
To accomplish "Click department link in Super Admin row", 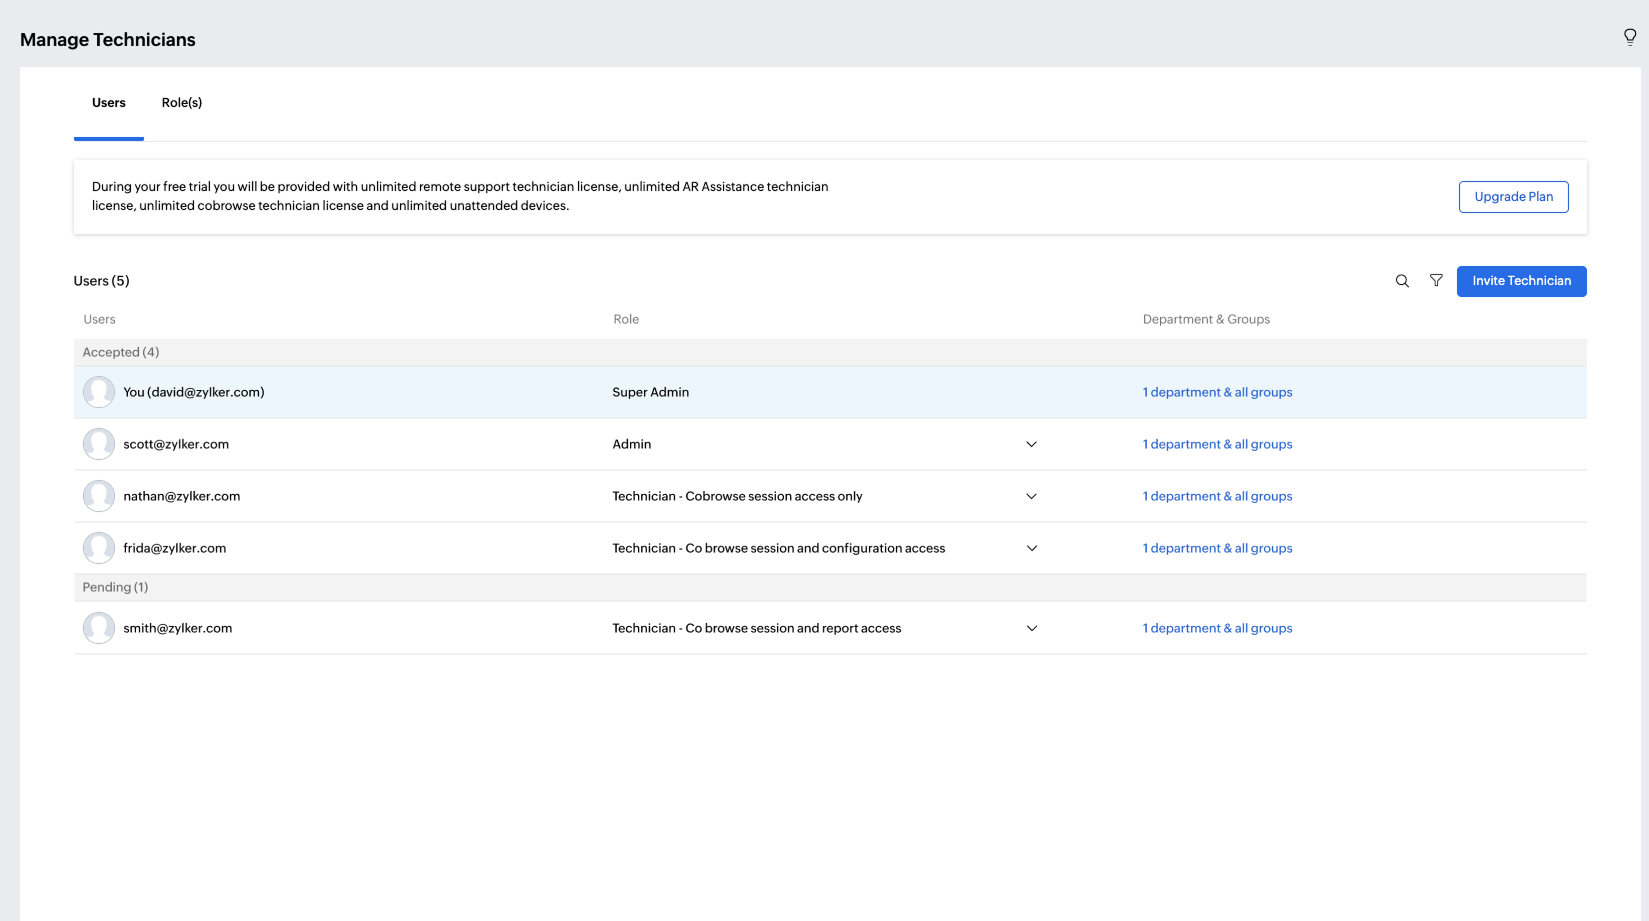I will [x=1217, y=392].
